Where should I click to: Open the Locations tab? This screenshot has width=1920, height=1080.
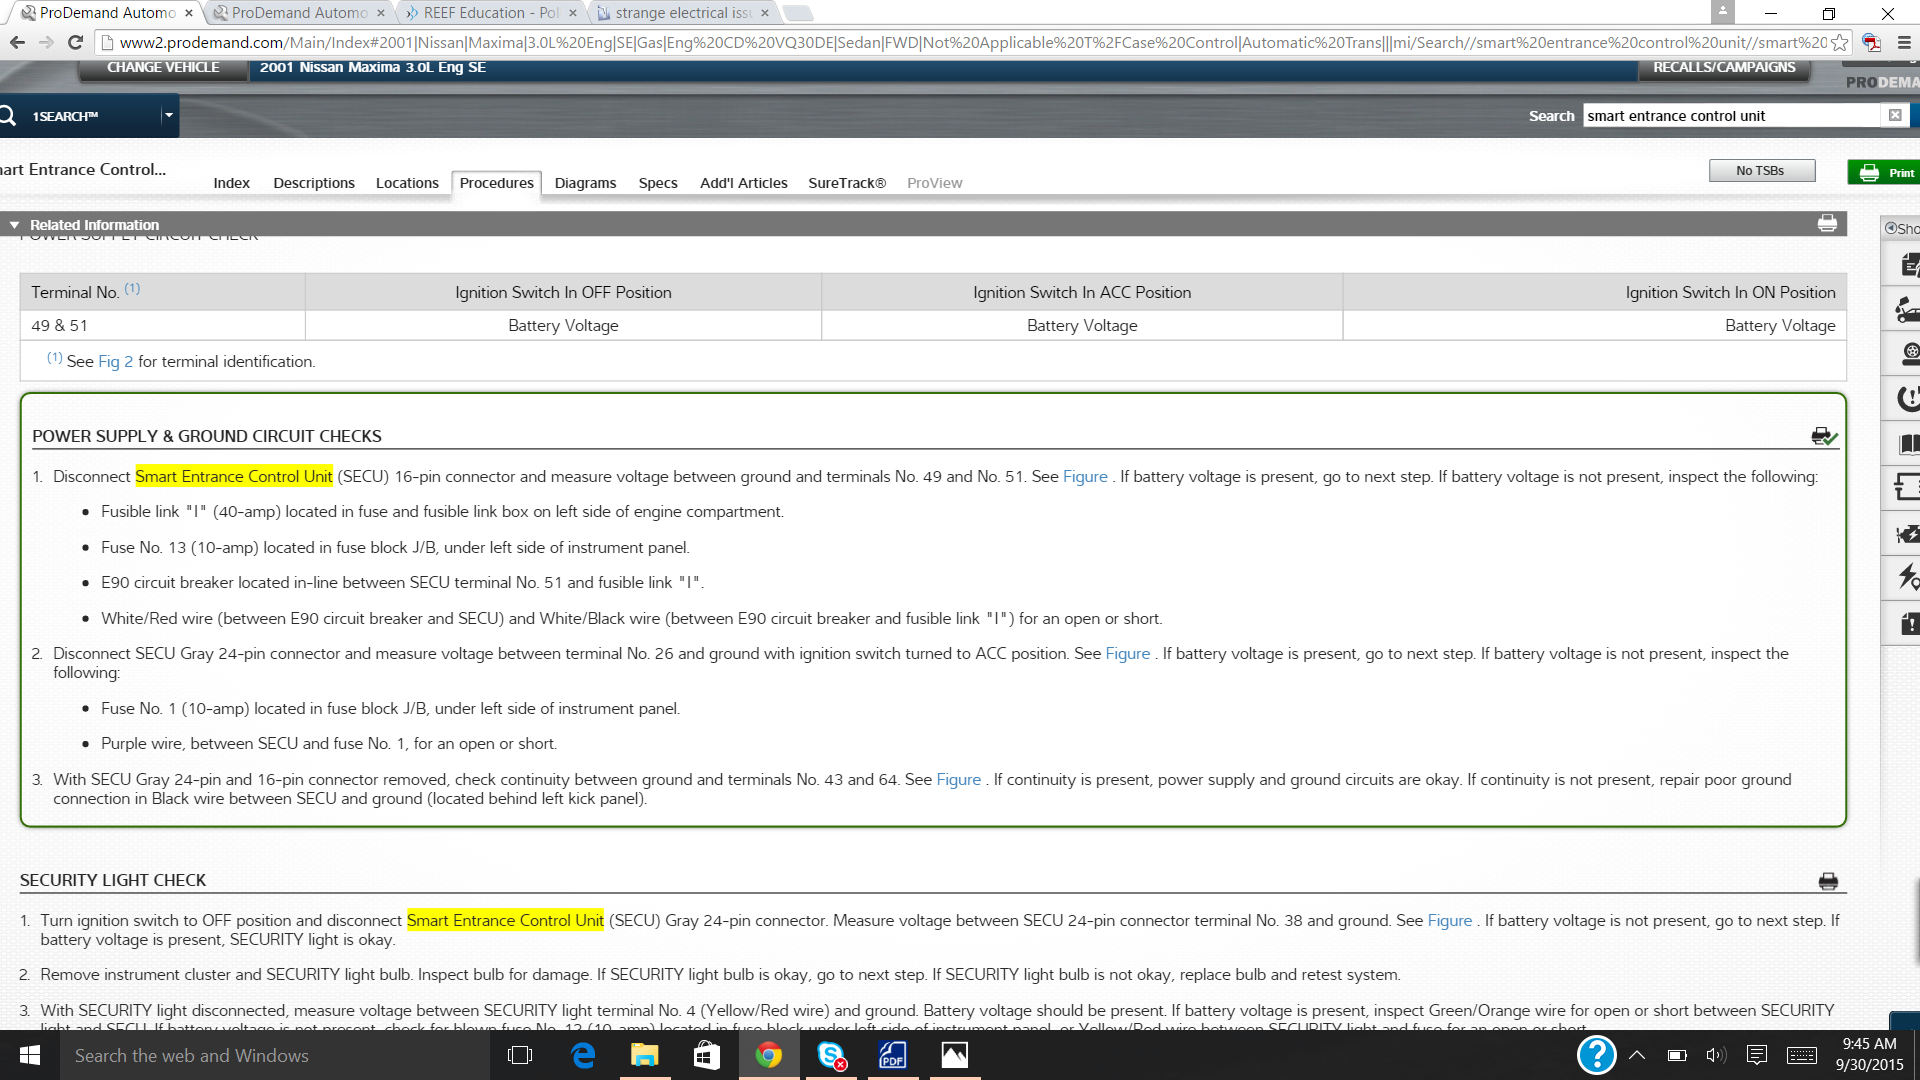point(407,183)
